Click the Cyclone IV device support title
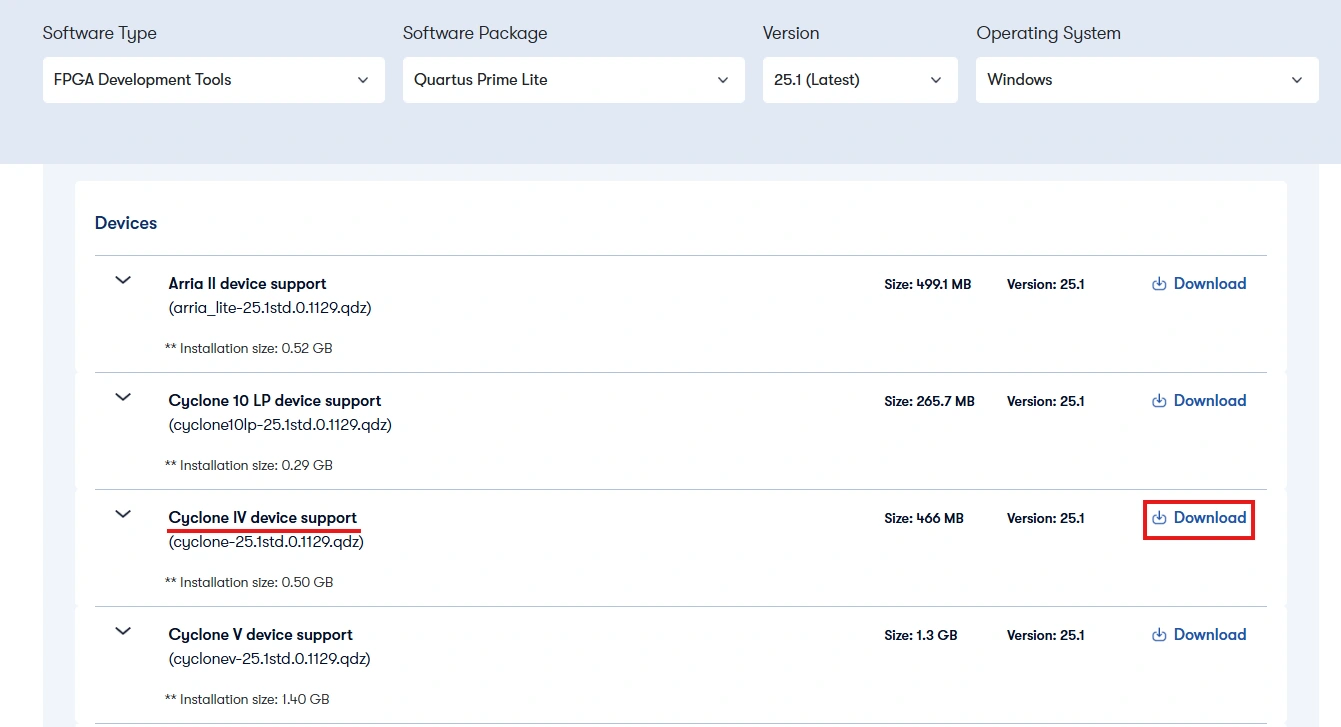Image resolution: width=1341 pixels, height=727 pixels. click(262, 518)
